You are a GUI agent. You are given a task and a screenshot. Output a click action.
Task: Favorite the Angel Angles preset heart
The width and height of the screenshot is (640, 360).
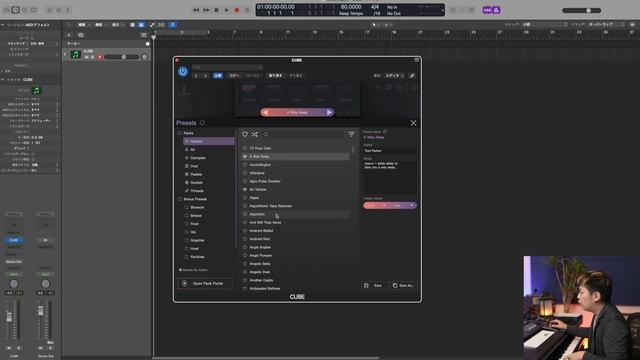245,247
